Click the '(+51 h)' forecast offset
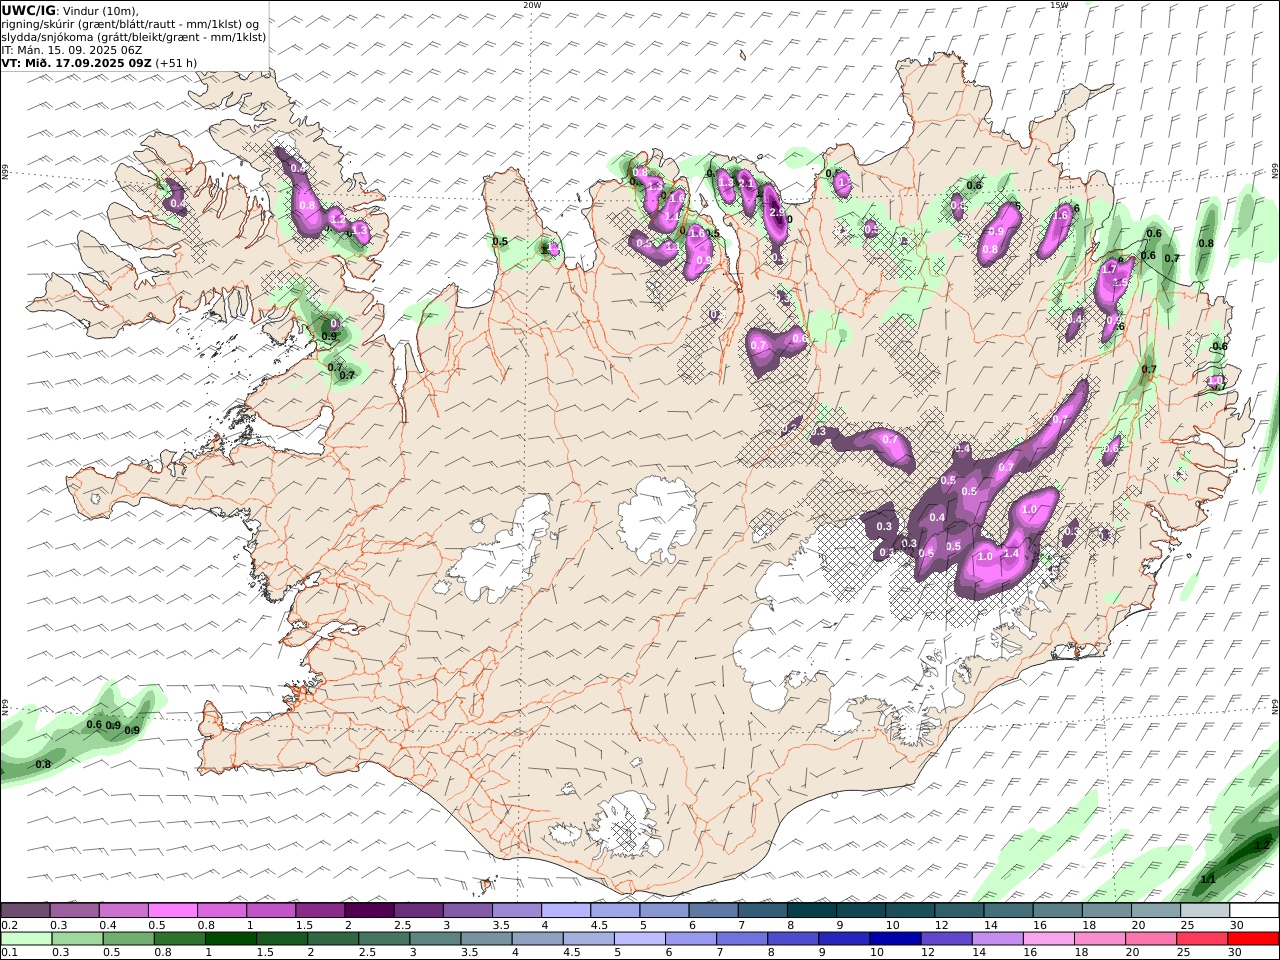 (x=176, y=62)
